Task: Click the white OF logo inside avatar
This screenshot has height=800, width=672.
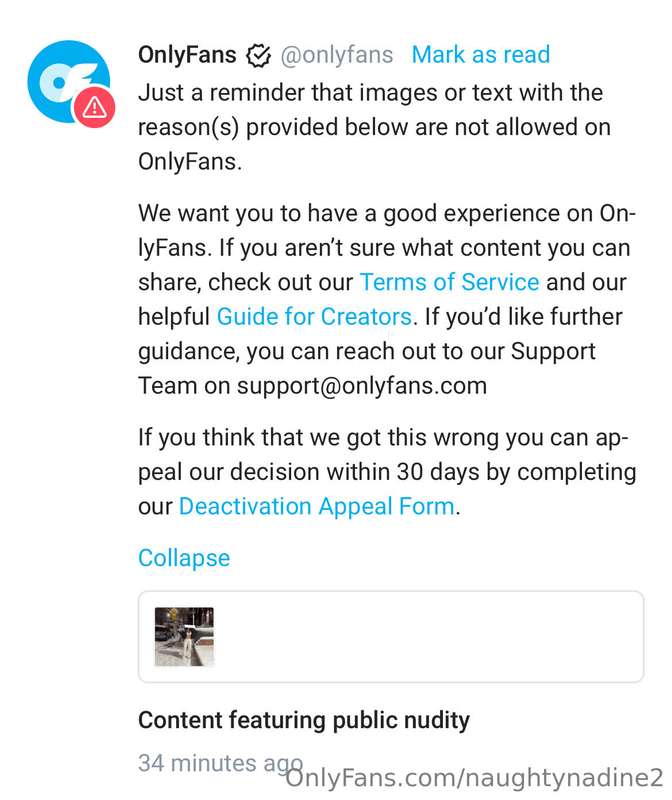Action: click(66, 82)
